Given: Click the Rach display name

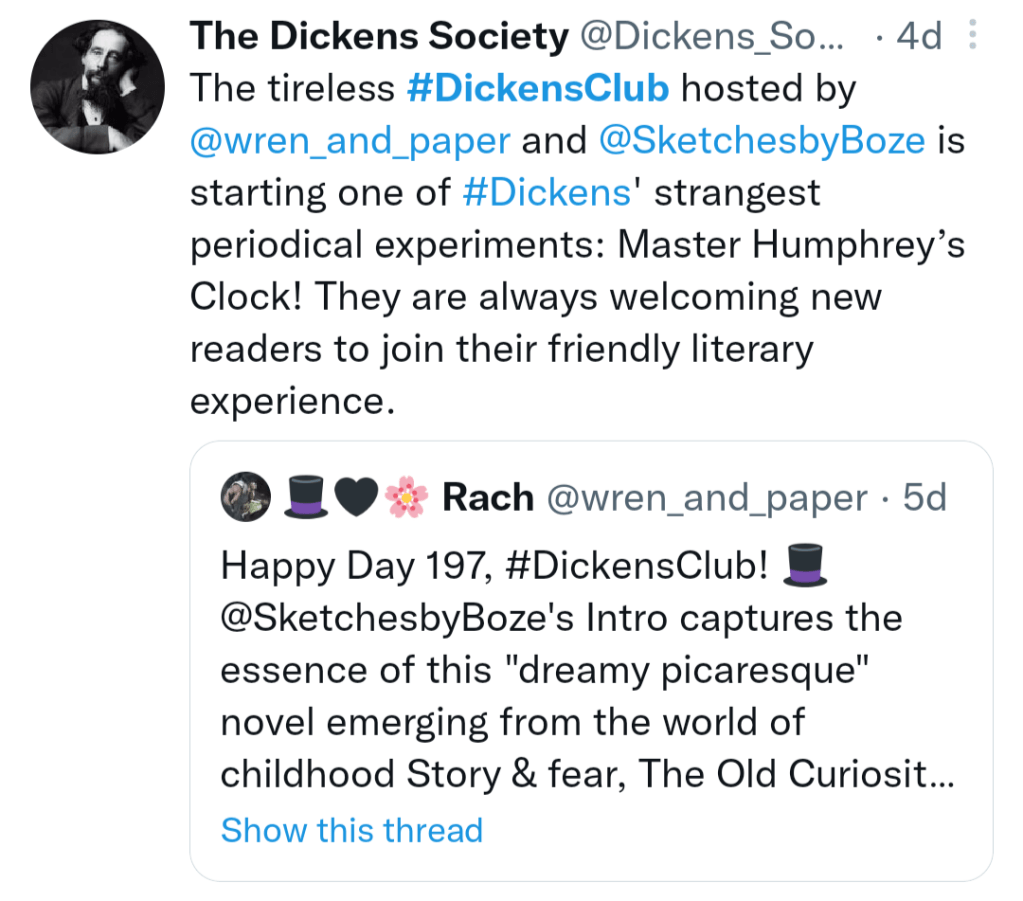Looking at the screenshot, I should coord(488,497).
